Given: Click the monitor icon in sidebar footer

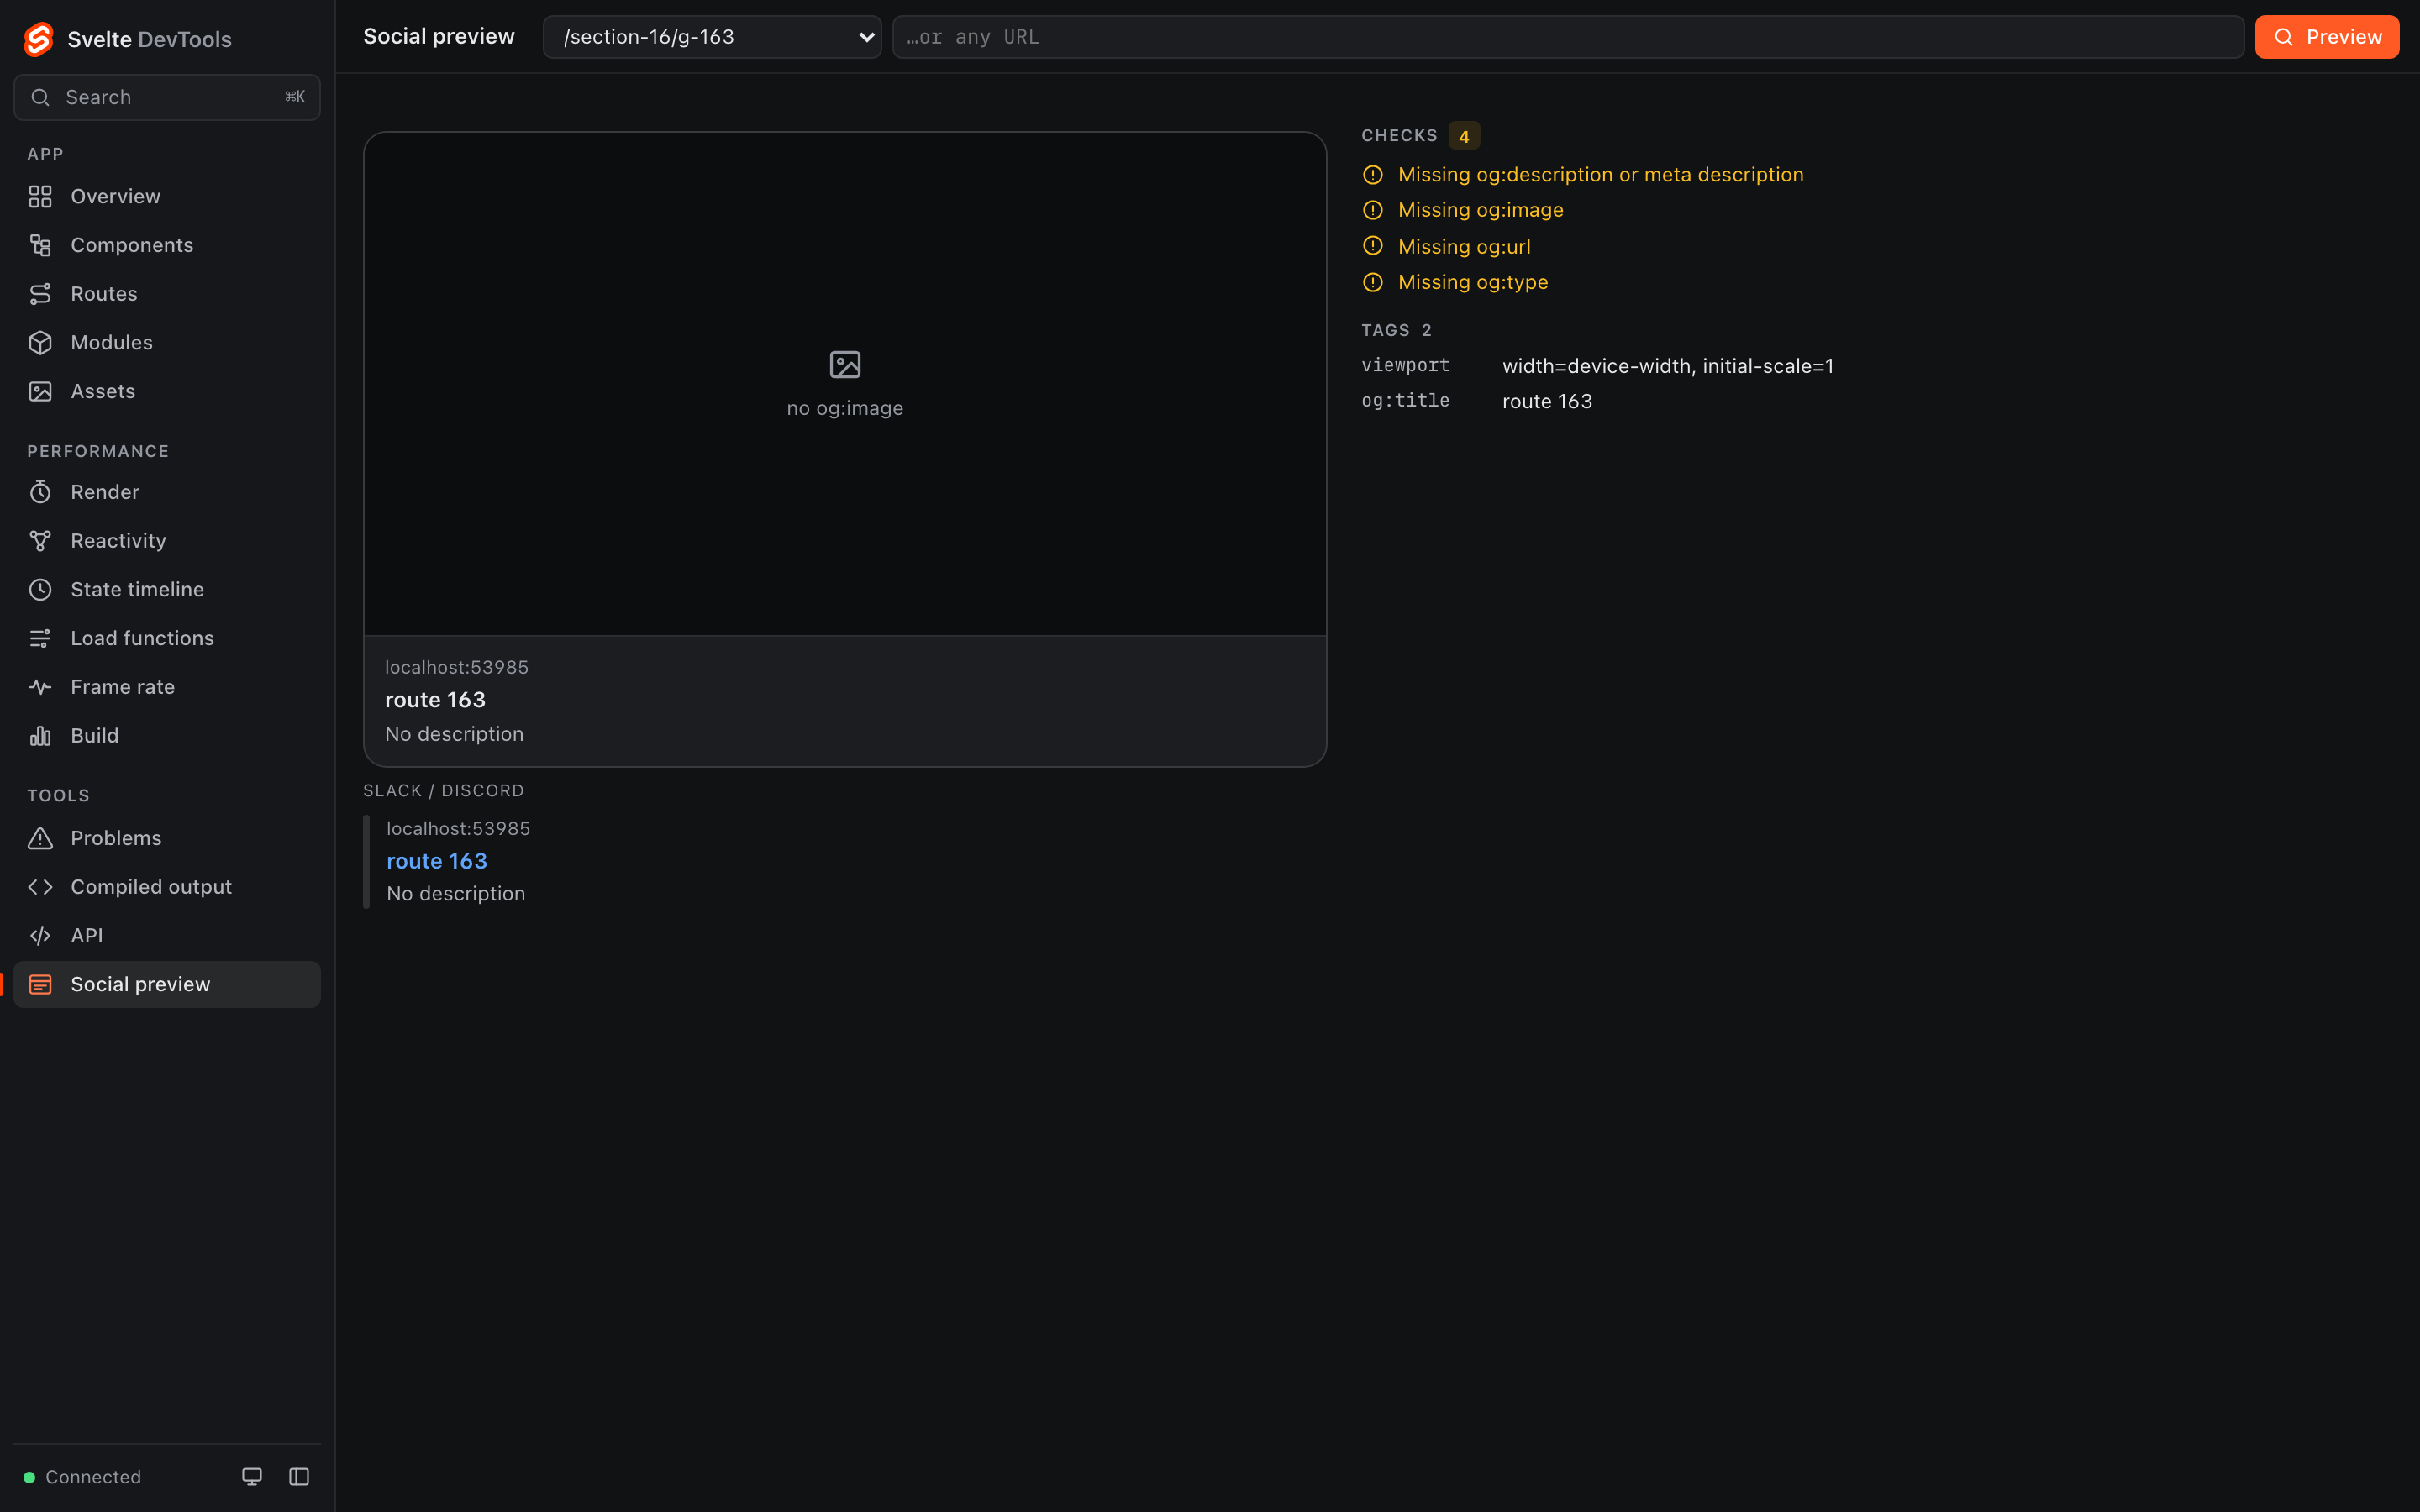Looking at the screenshot, I should (x=252, y=1477).
